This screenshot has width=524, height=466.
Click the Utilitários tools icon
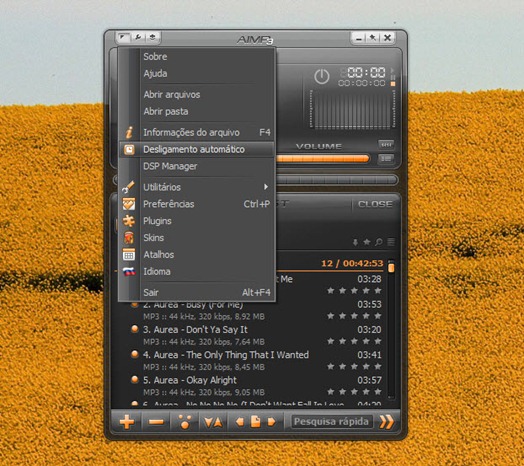129,187
